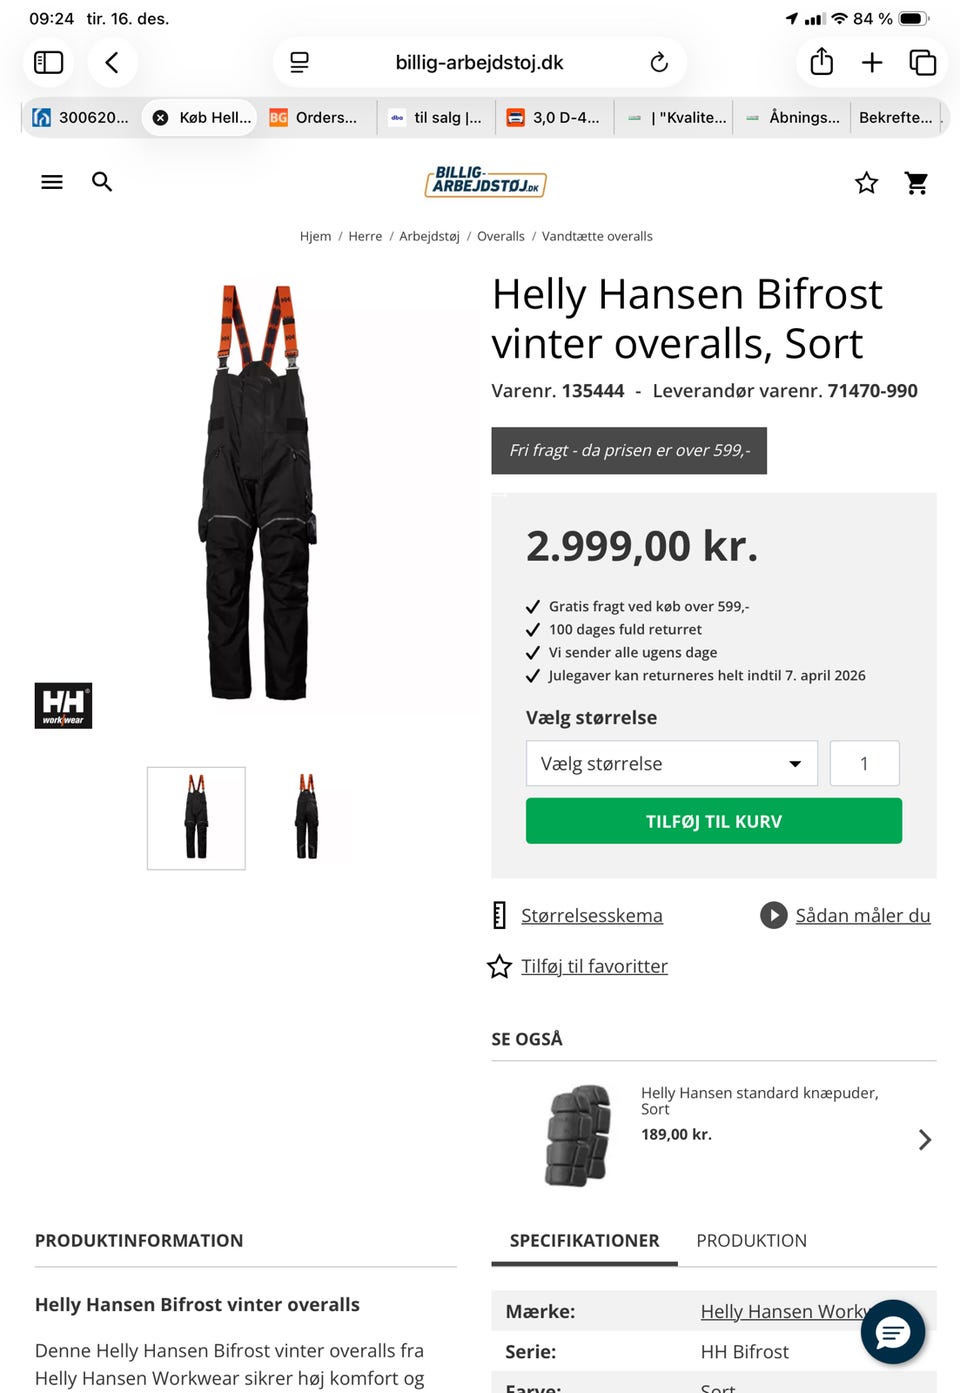Open the chat support bubble
Image resolution: width=960 pixels, height=1393 pixels.
893,1332
